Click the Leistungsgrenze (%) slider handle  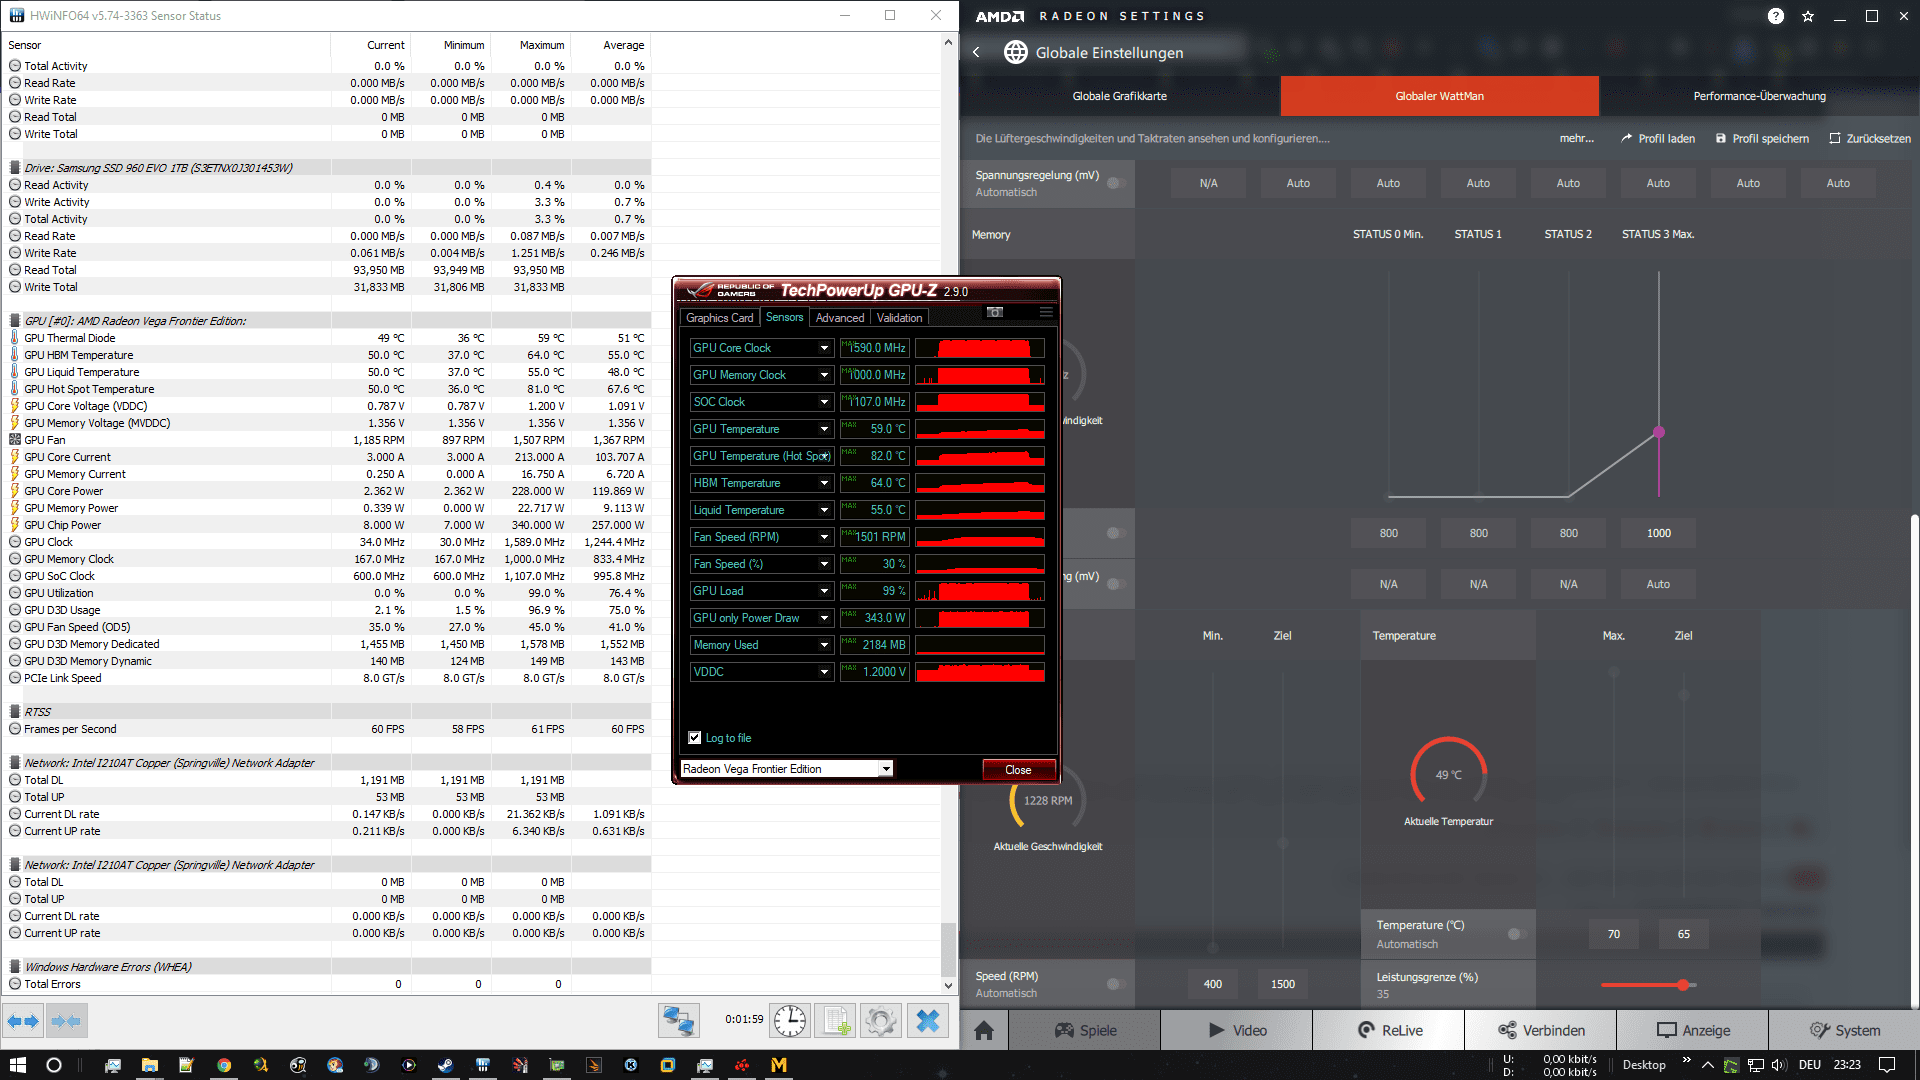tap(1683, 985)
